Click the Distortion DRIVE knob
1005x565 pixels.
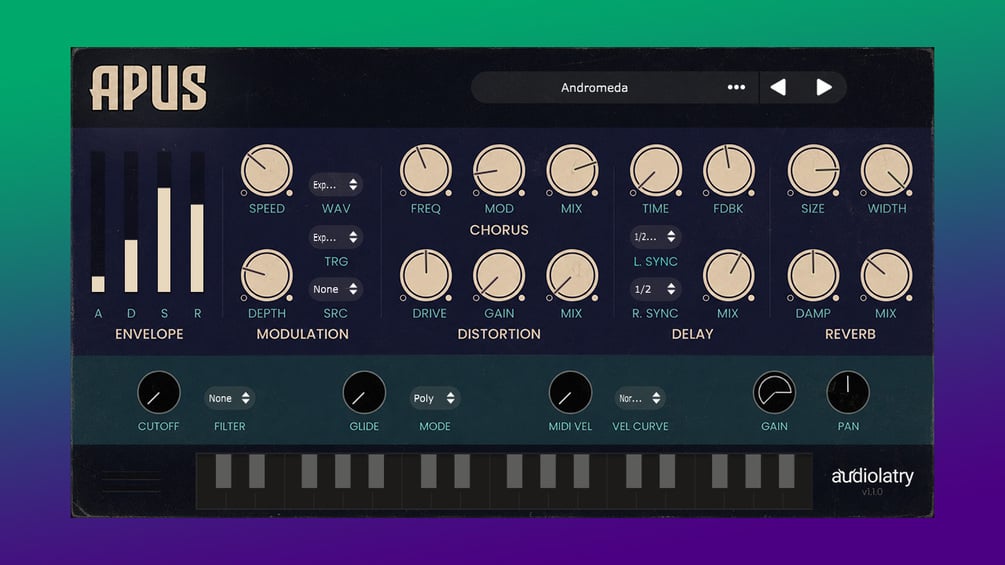tap(426, 275)
